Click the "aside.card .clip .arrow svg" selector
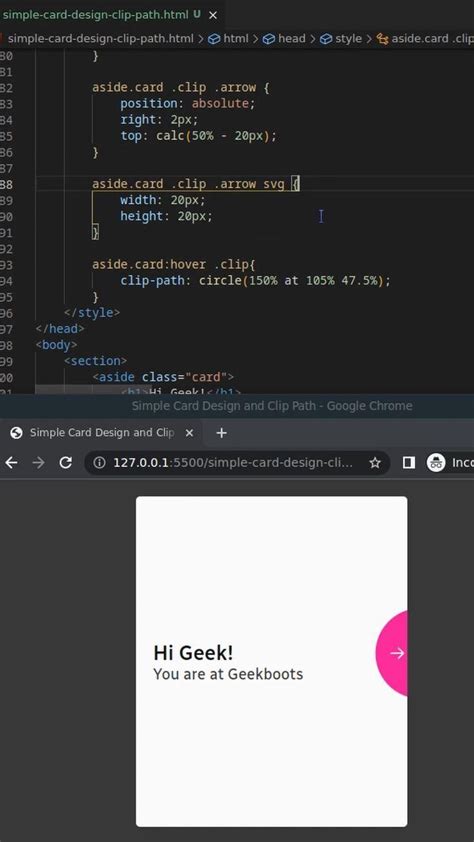Screen dimensions: 474x842 click(188, 184)
